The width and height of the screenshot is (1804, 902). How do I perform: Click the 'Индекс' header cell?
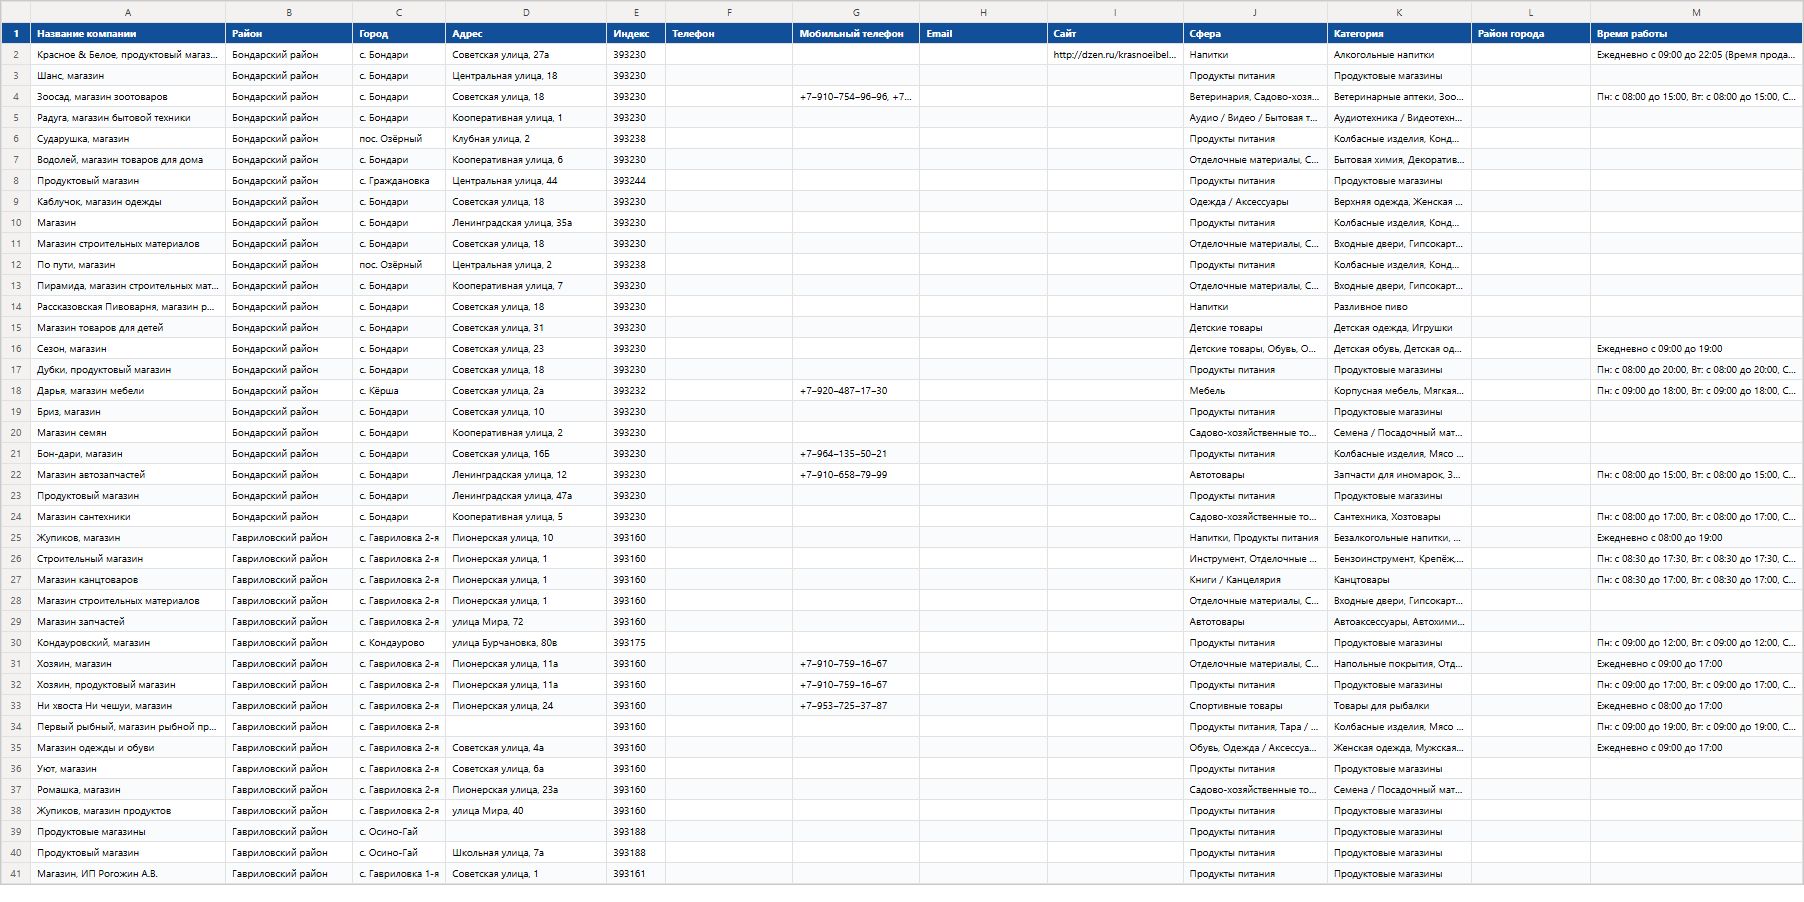coord(636,33)
